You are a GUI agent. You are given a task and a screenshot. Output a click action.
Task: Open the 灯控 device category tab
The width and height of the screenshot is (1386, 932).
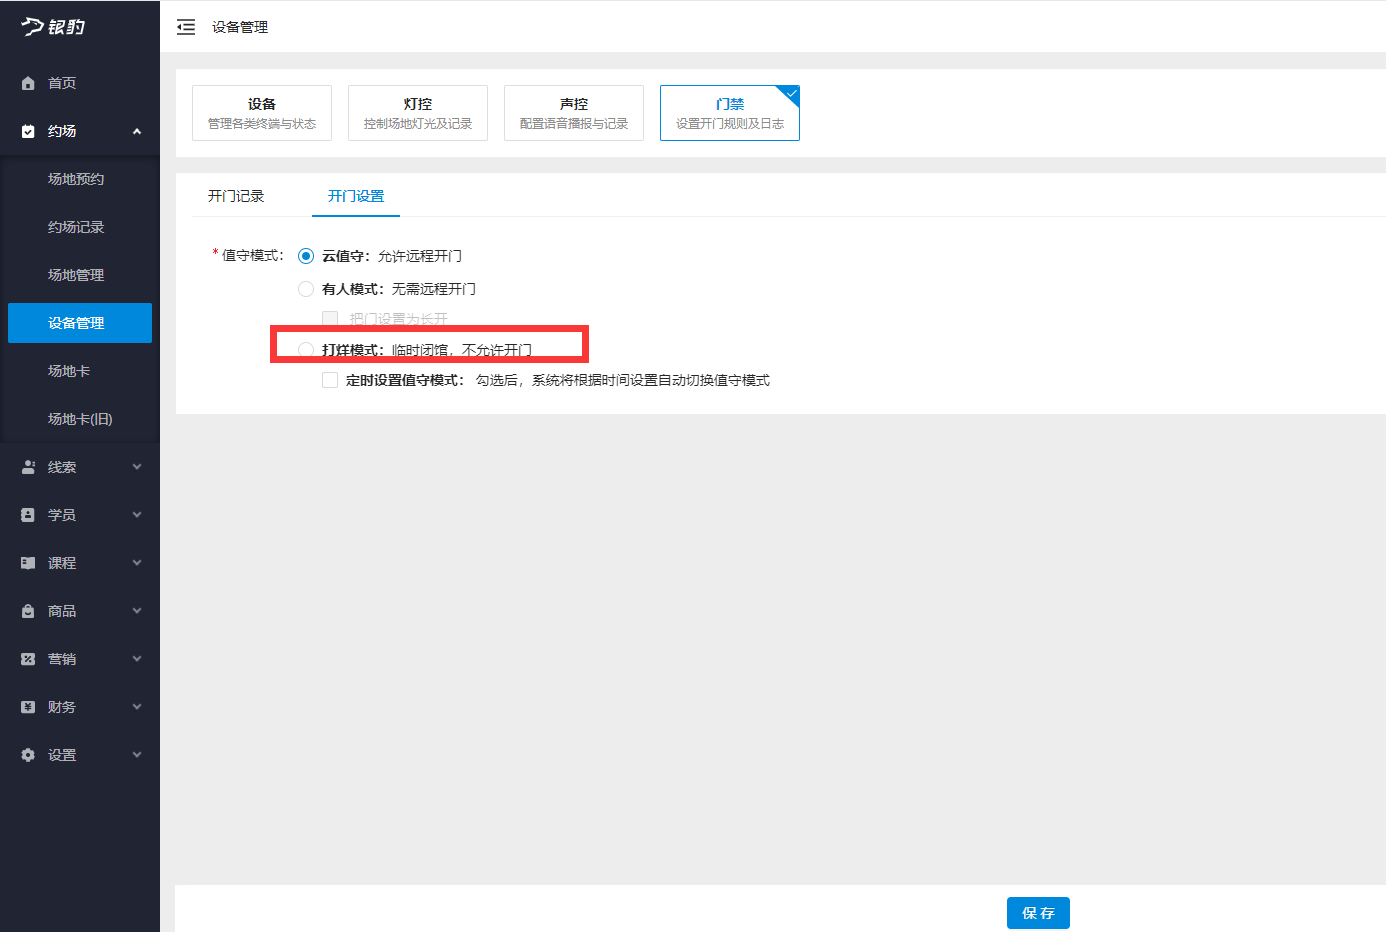pos(418,113)
